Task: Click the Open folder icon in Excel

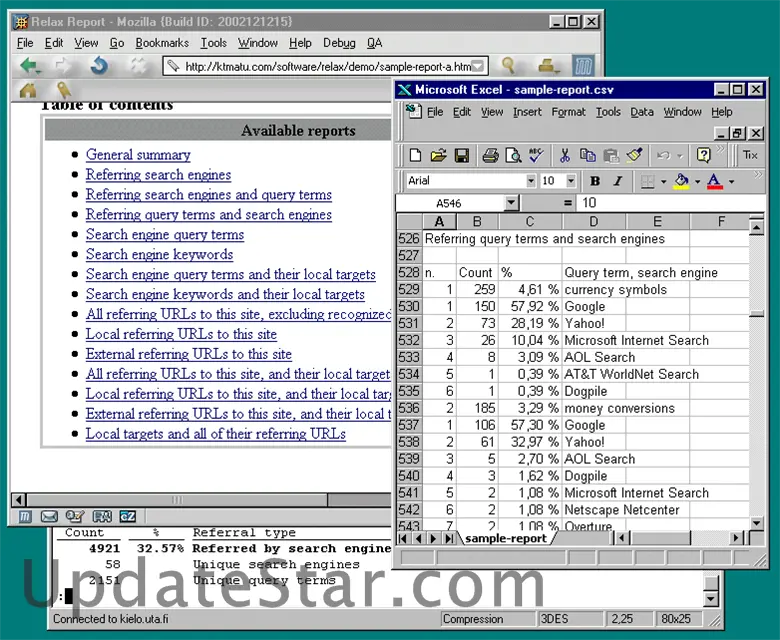Action: click(438, 156)
